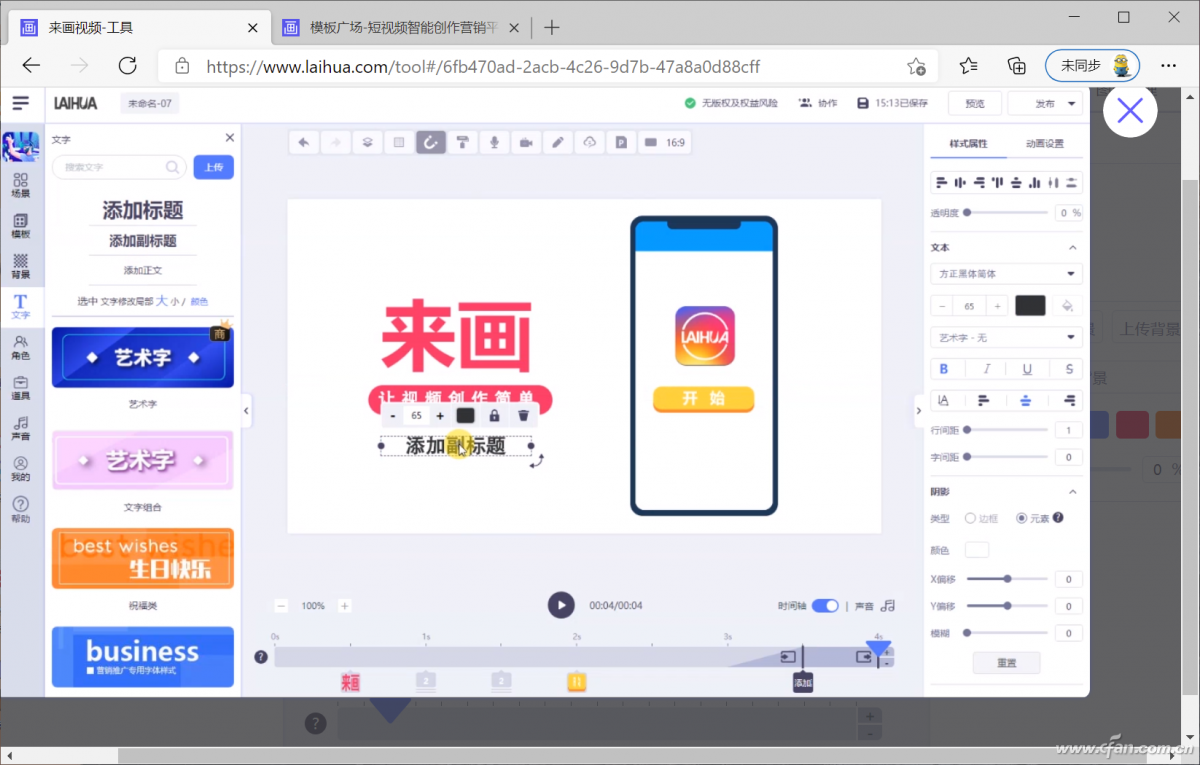This screenshot has width=1200, height=765.
Task: Click the browser refresh button
Action: (x=127, y=66)
